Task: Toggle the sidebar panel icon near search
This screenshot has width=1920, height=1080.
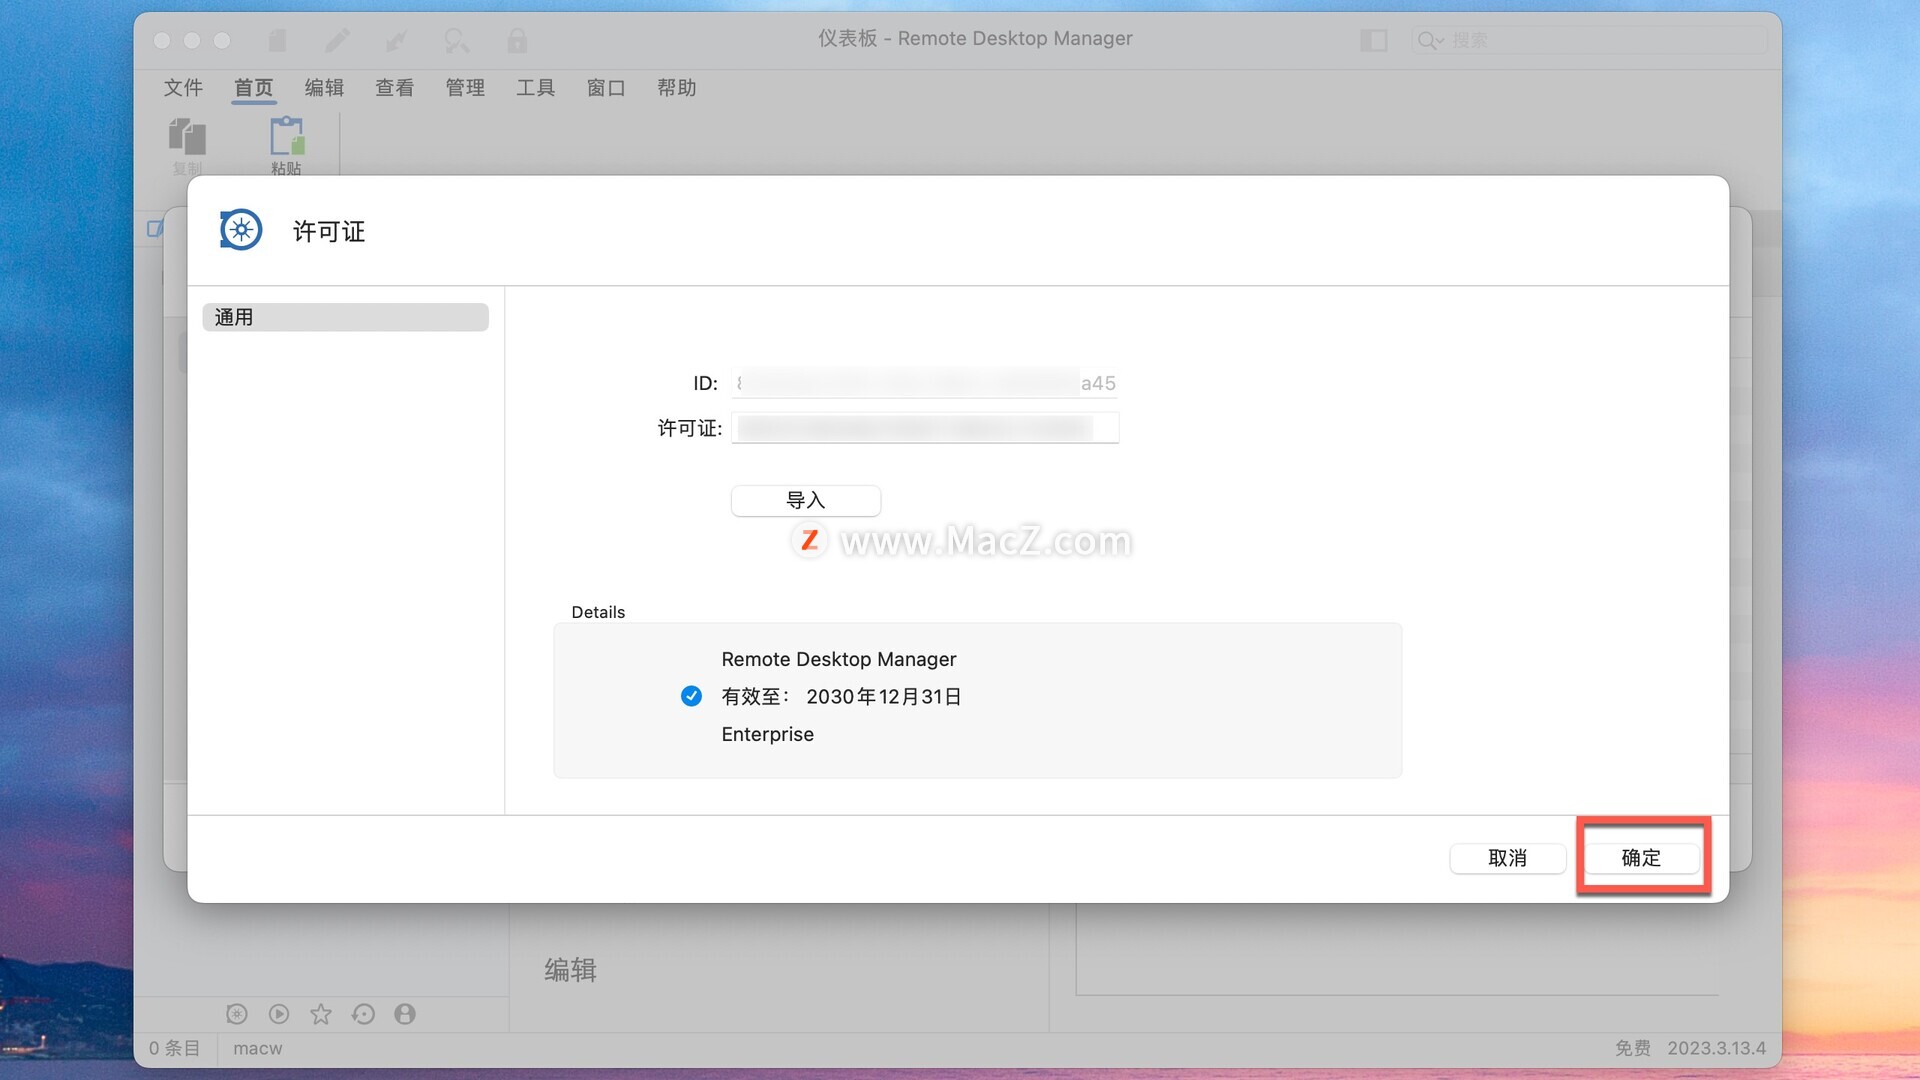Action: pos(1373,40)
